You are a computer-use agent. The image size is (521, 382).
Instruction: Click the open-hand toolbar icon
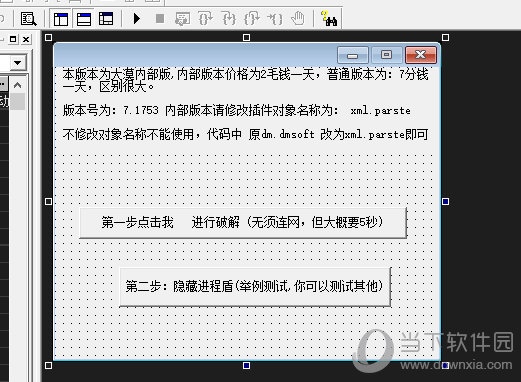point(298,18)
